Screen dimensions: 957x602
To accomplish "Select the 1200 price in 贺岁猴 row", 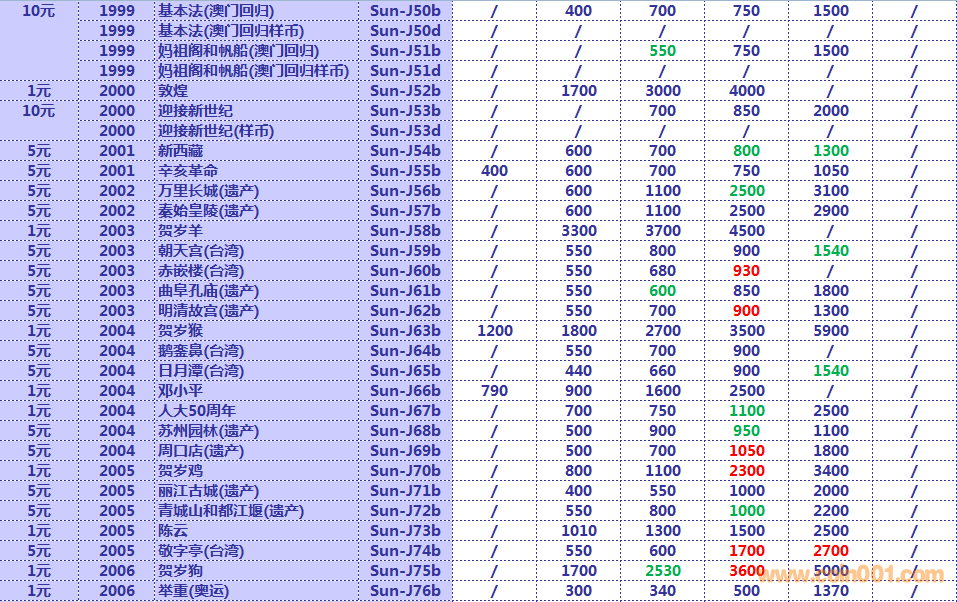I will pyautogui.click(x=494, y=331).
